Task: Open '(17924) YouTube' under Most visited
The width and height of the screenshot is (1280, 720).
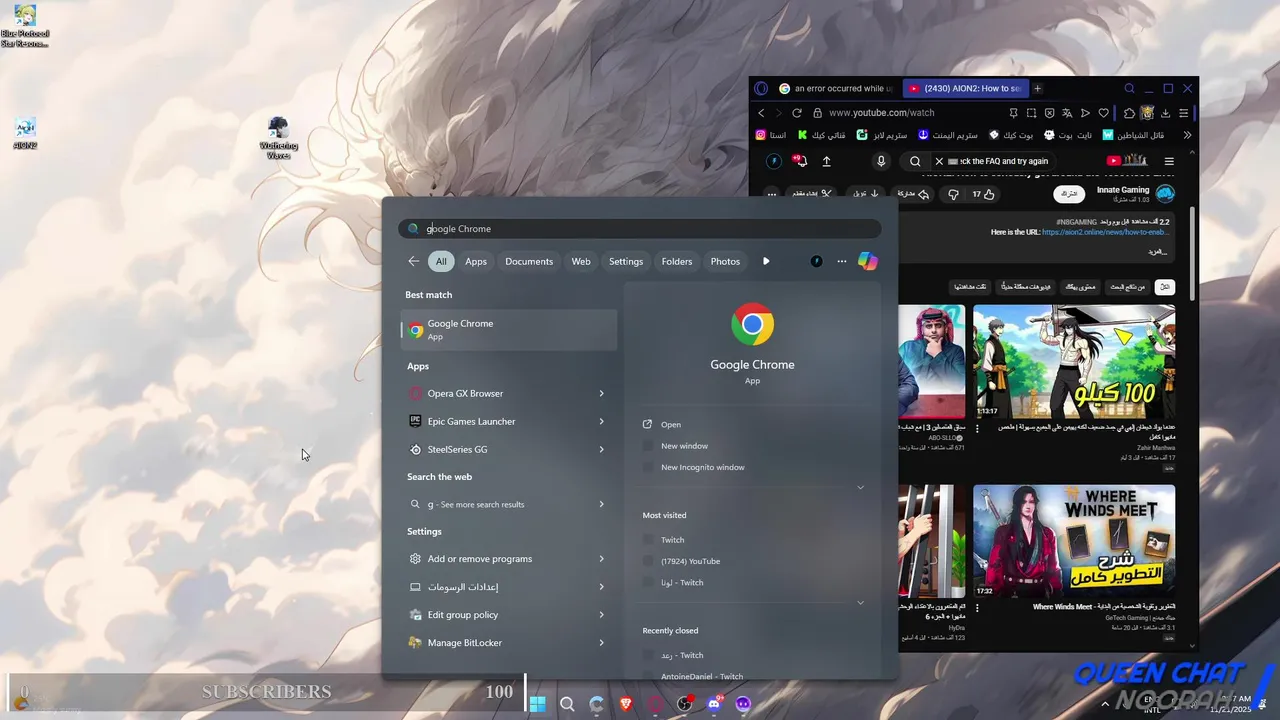Action: click(x=690, y=561)
